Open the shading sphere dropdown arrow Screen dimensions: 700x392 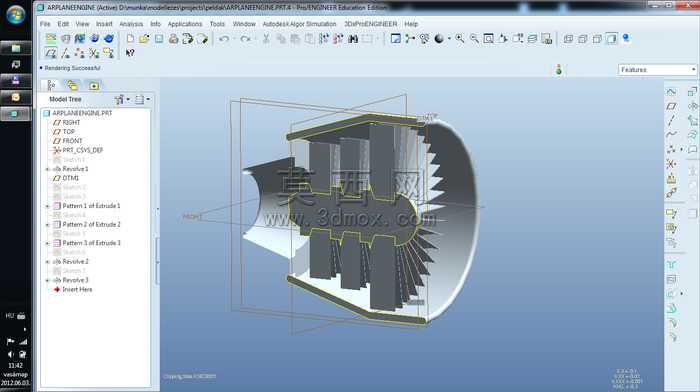point(449,39)
